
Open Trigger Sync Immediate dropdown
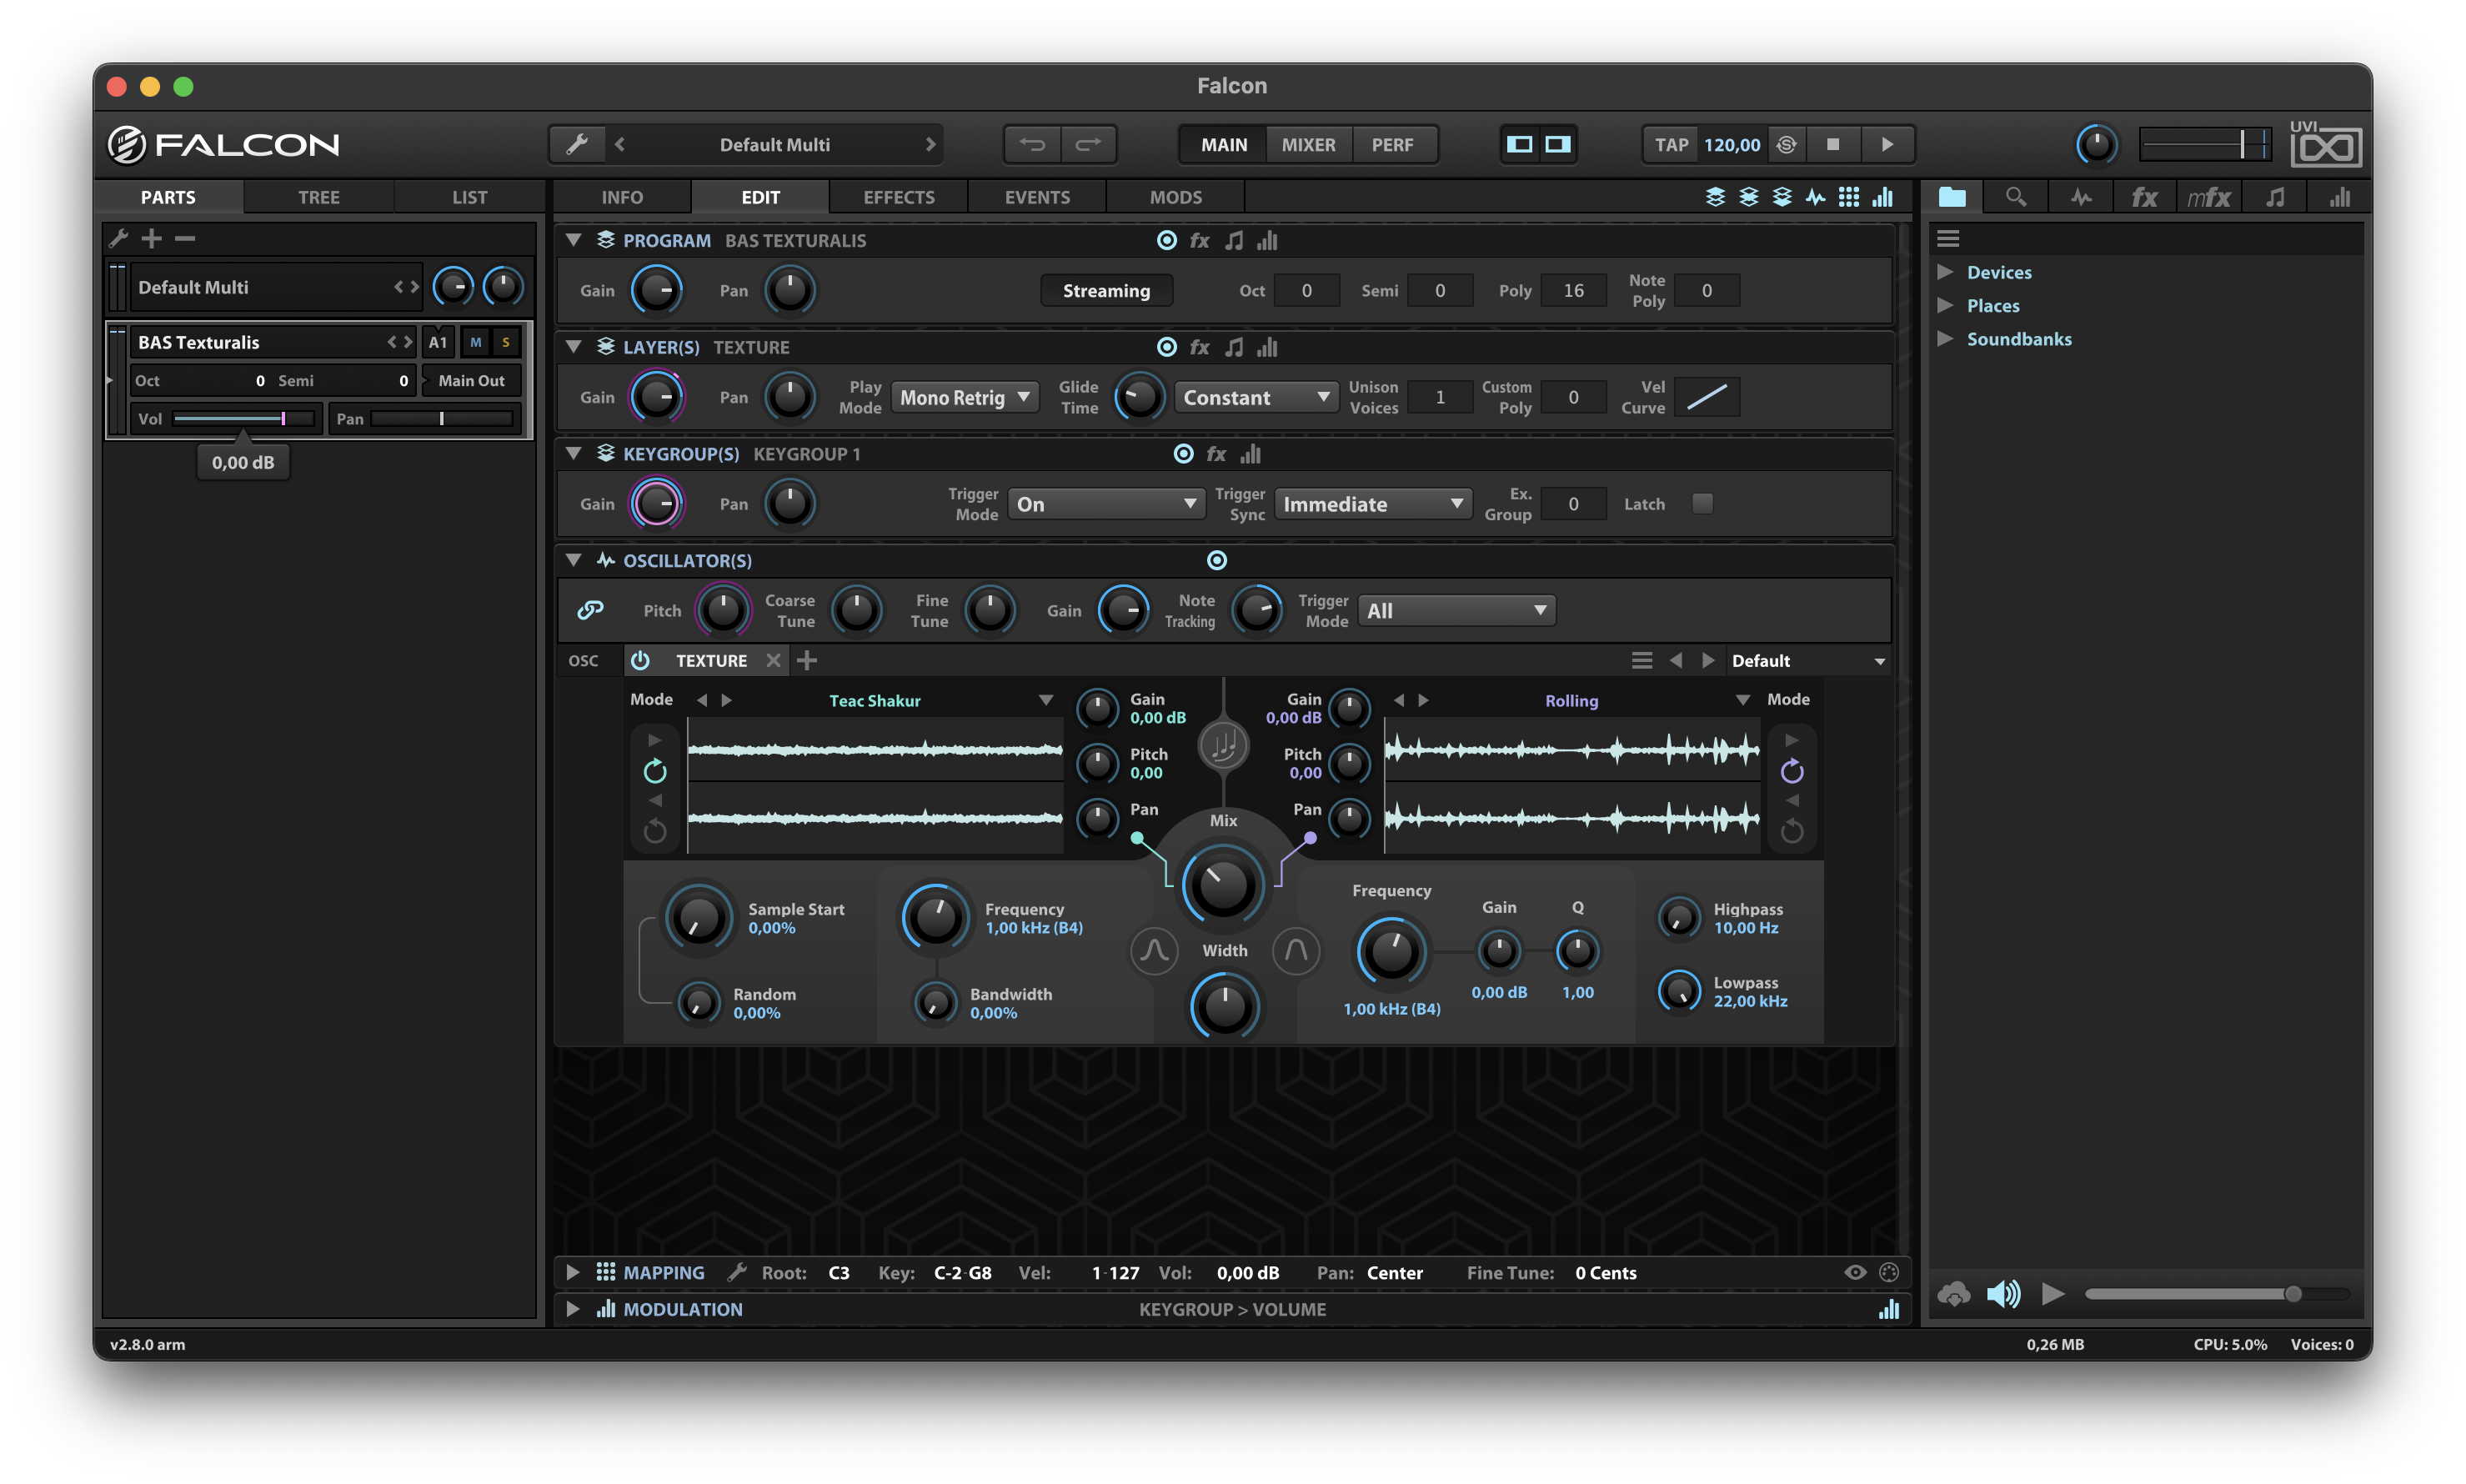click(x=1373, y=504)
